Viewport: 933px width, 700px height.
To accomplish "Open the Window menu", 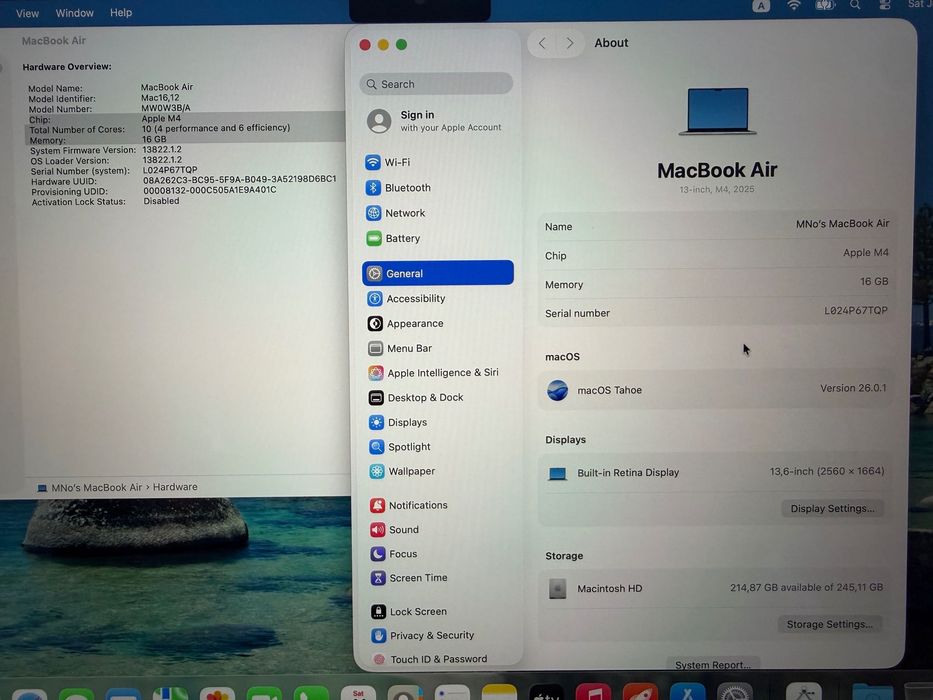I will coord(74,12).
